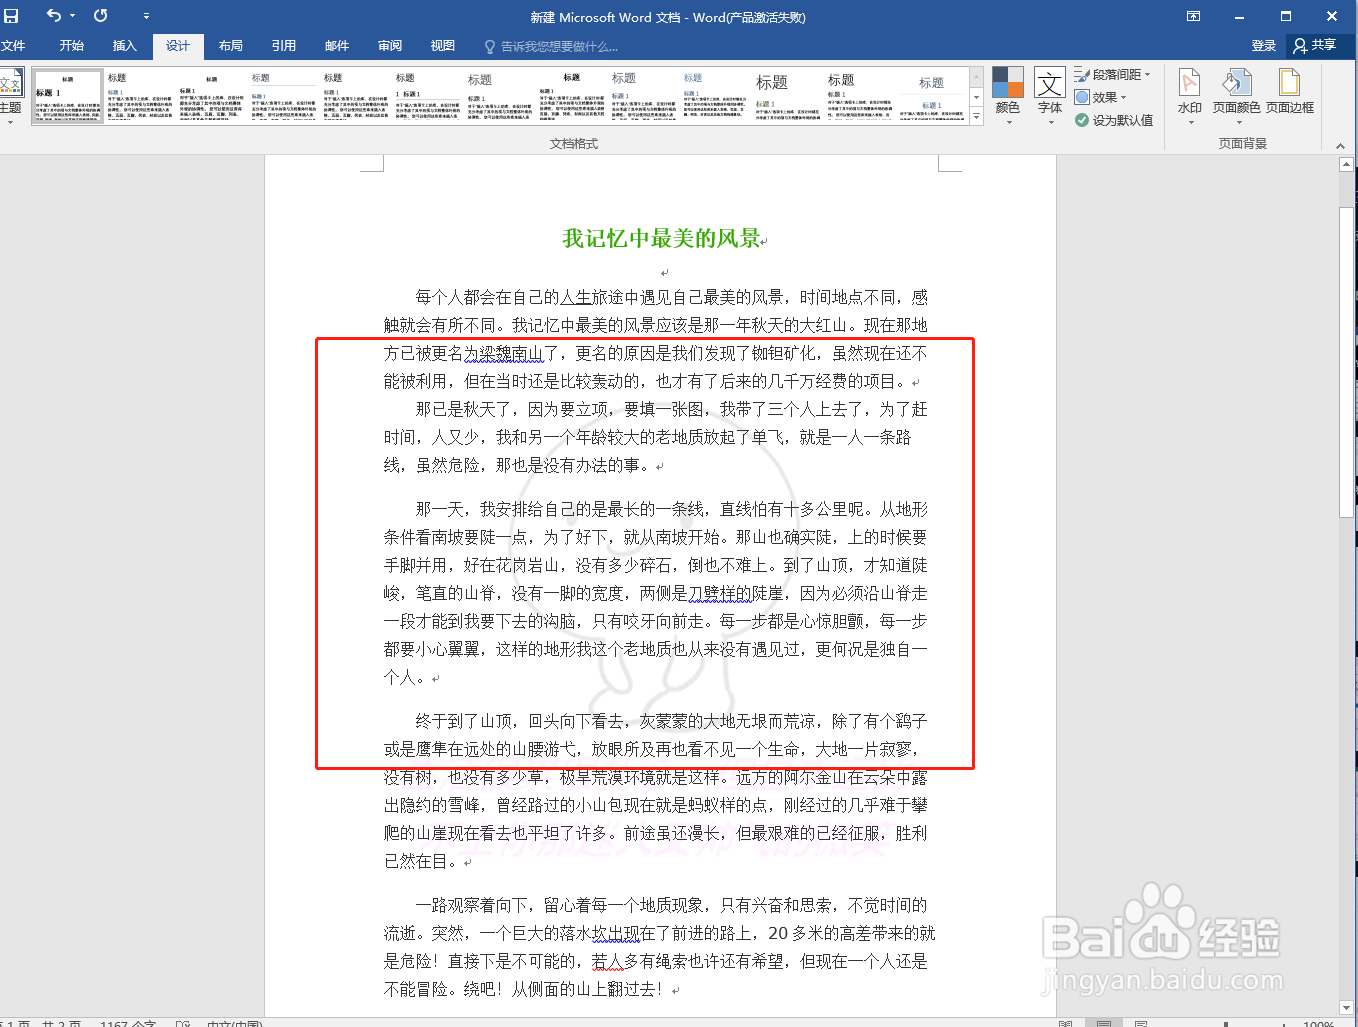Open the 邮件 ribbon tab
The width and height of the screenshot is (1358, 1027).
click(336, 46)
